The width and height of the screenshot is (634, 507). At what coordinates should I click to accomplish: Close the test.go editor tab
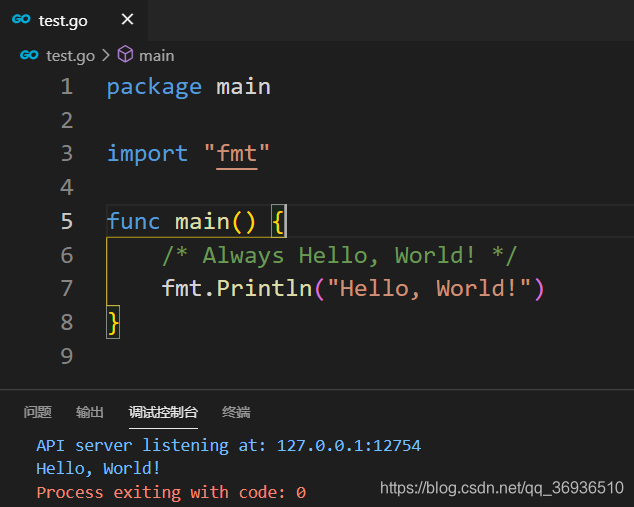[127, 19]
